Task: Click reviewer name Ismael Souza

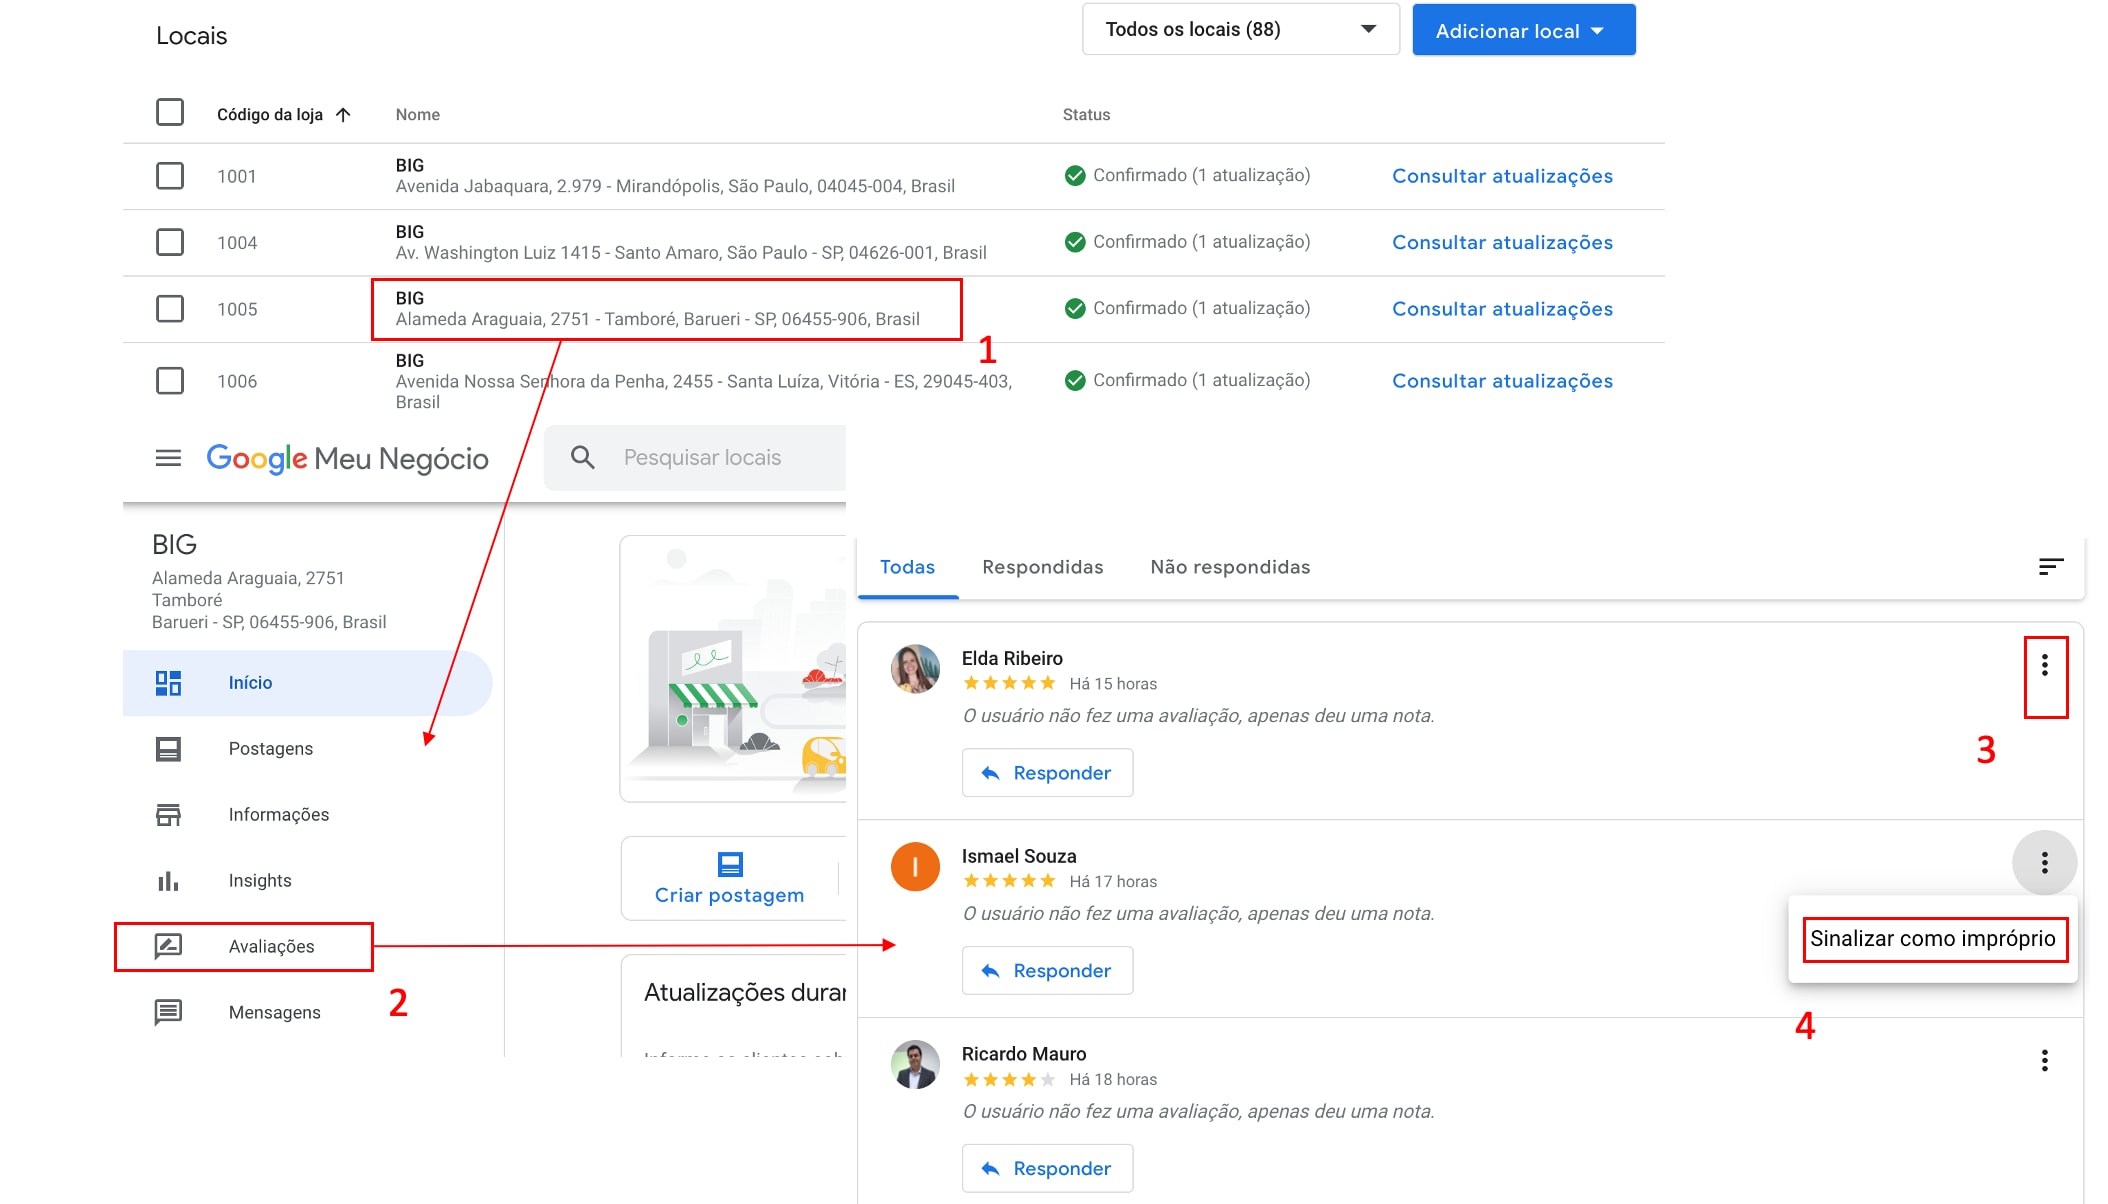Action: pos(1019,857)
